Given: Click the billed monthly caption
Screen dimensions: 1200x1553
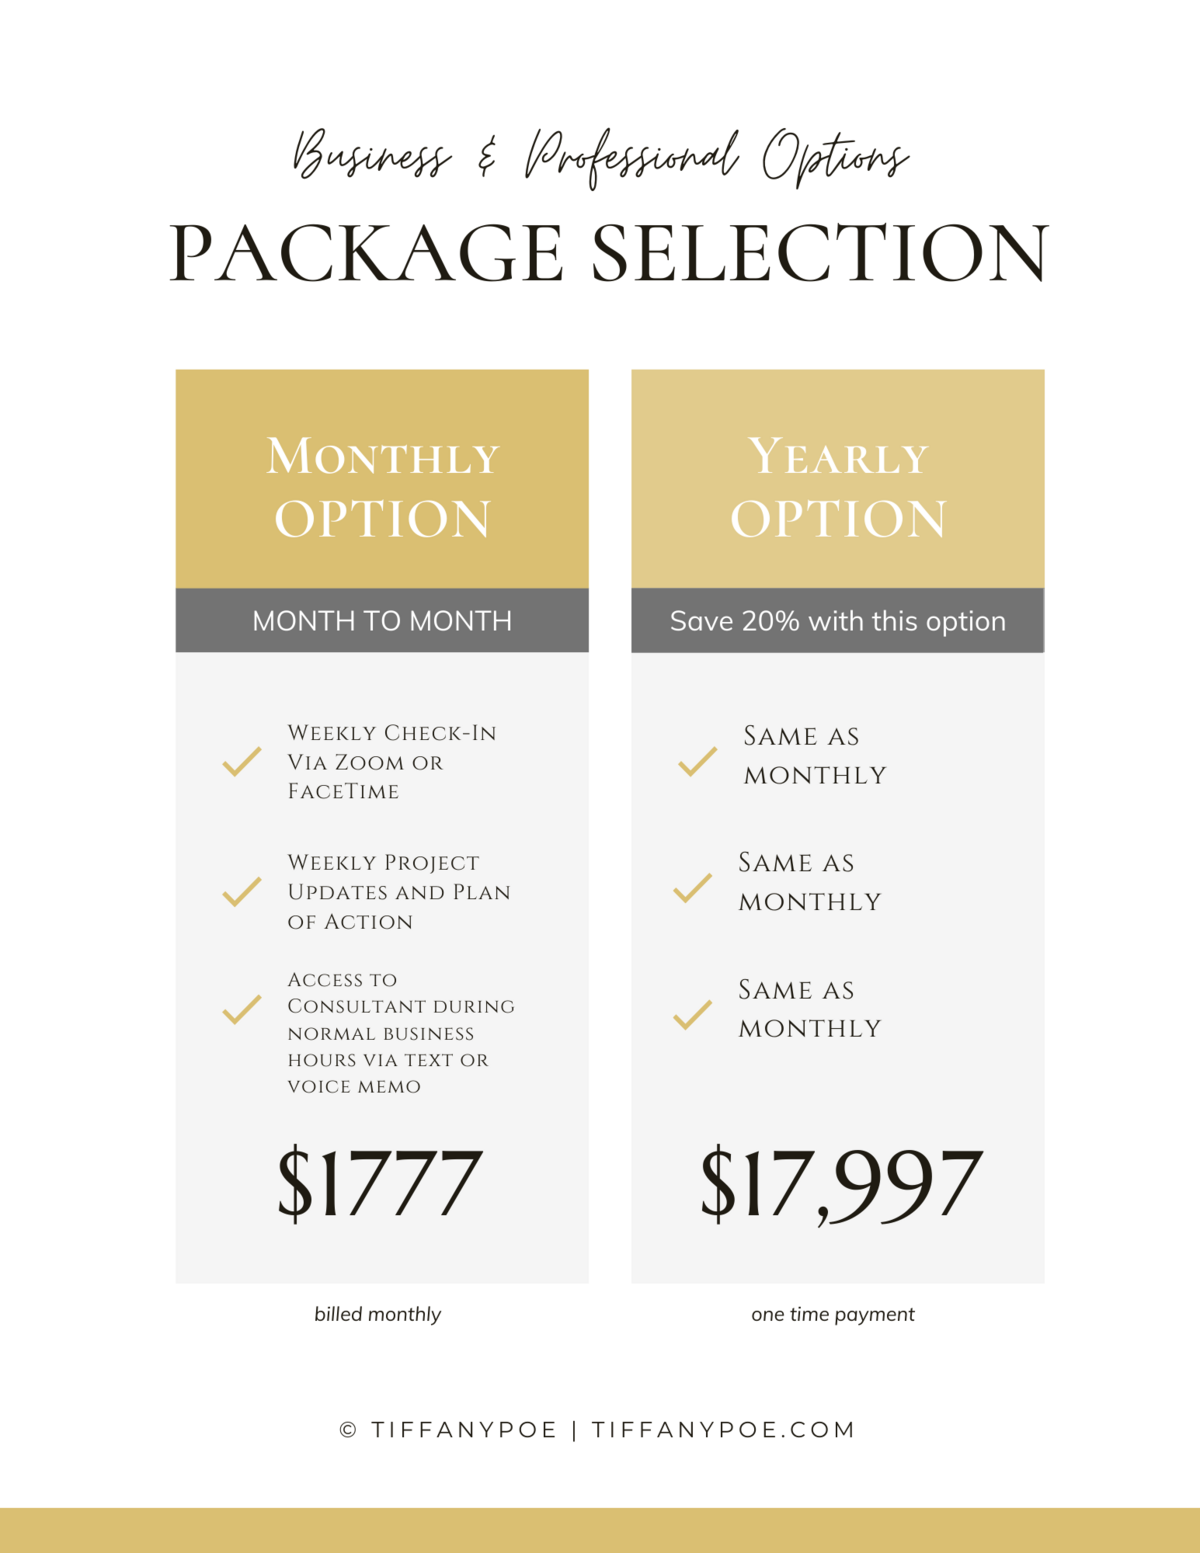Looking at the screenshot, I should (378, 1314).
